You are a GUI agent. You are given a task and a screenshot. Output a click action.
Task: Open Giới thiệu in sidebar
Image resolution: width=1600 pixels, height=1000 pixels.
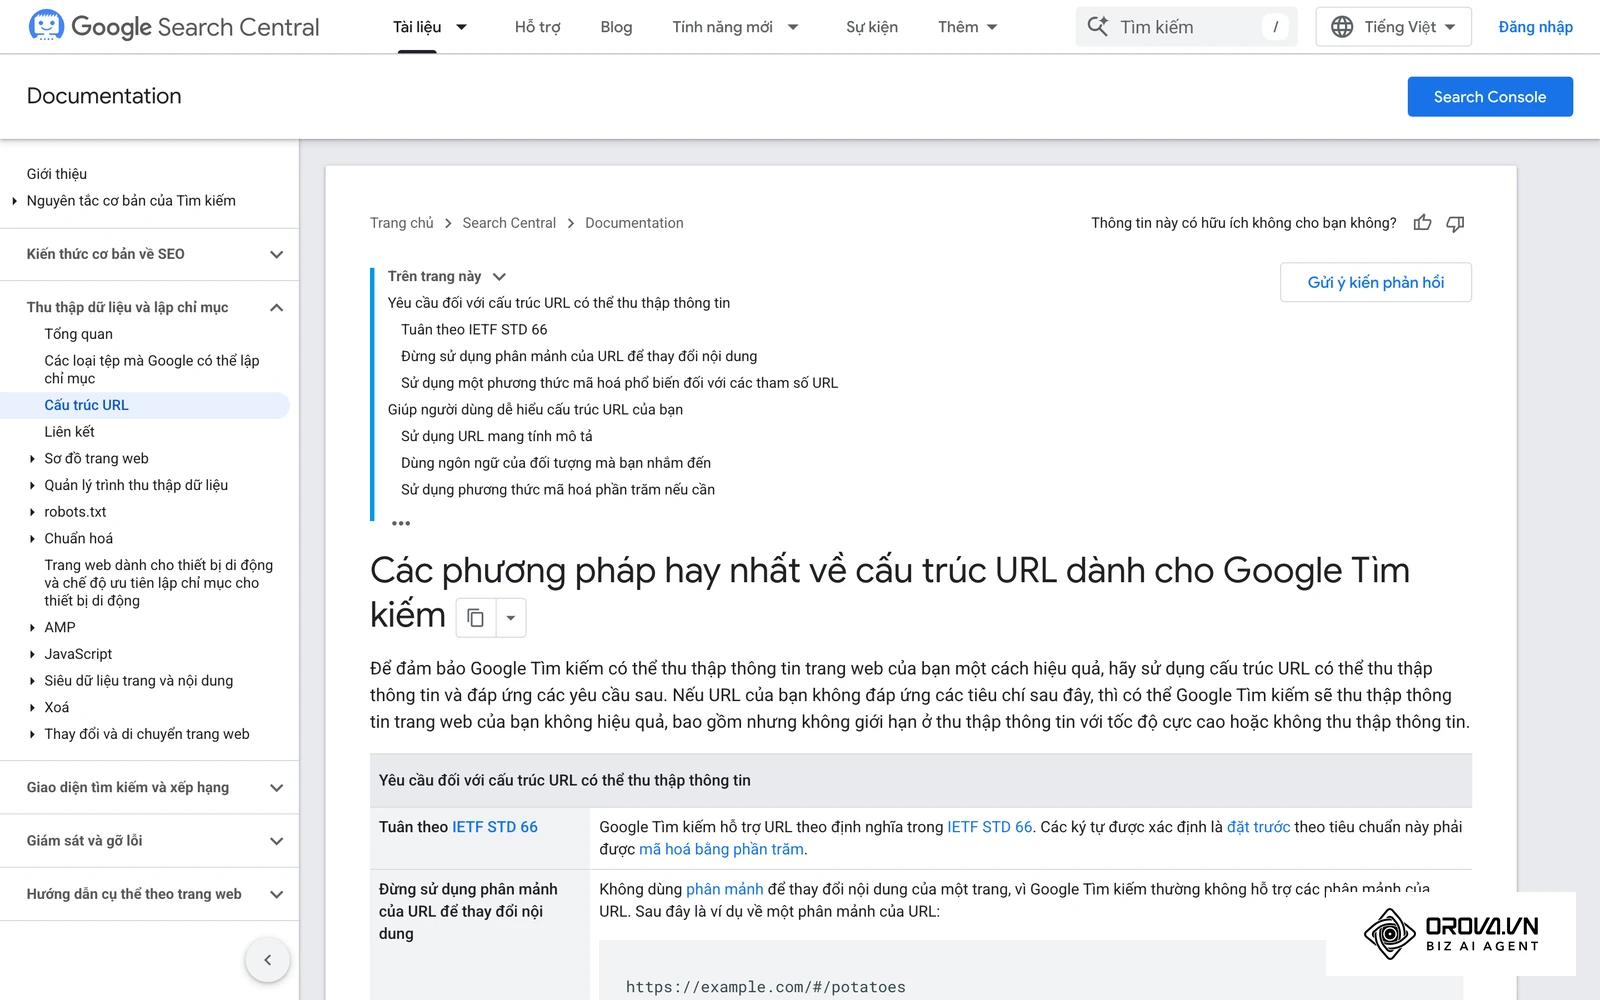57,174
